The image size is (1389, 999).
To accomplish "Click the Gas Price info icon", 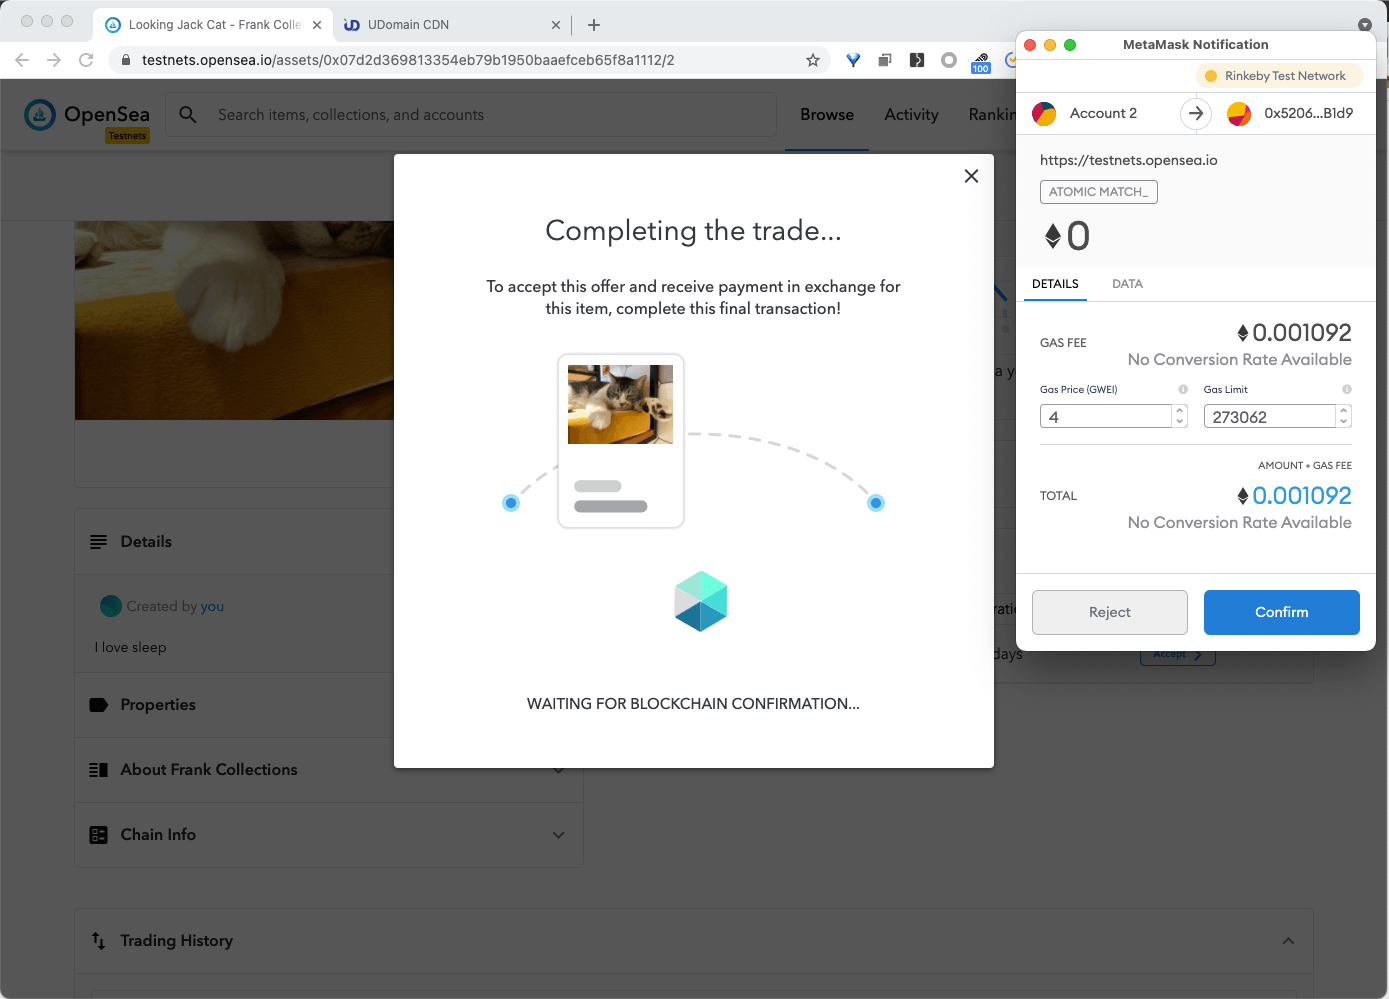I will click(1183, 390).
